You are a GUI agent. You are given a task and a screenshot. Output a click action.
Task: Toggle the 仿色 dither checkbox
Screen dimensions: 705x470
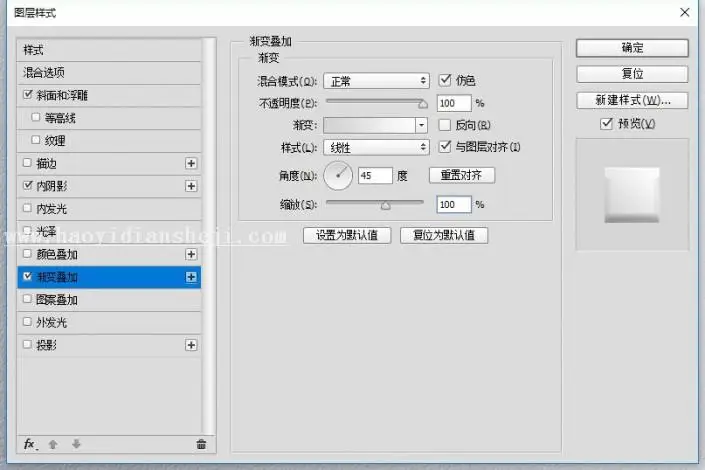point(445,80)
